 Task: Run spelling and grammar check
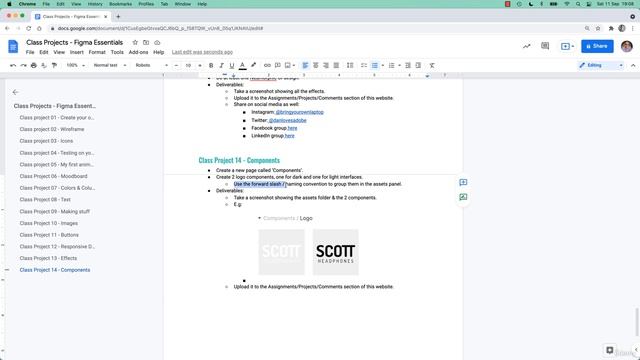(x=44, y=65)
